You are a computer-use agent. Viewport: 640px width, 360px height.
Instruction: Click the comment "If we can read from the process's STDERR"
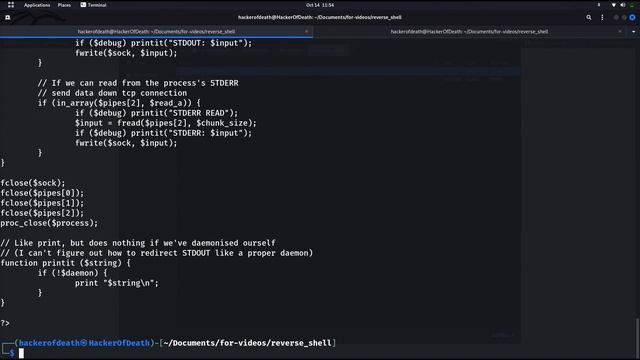point(138,83)
